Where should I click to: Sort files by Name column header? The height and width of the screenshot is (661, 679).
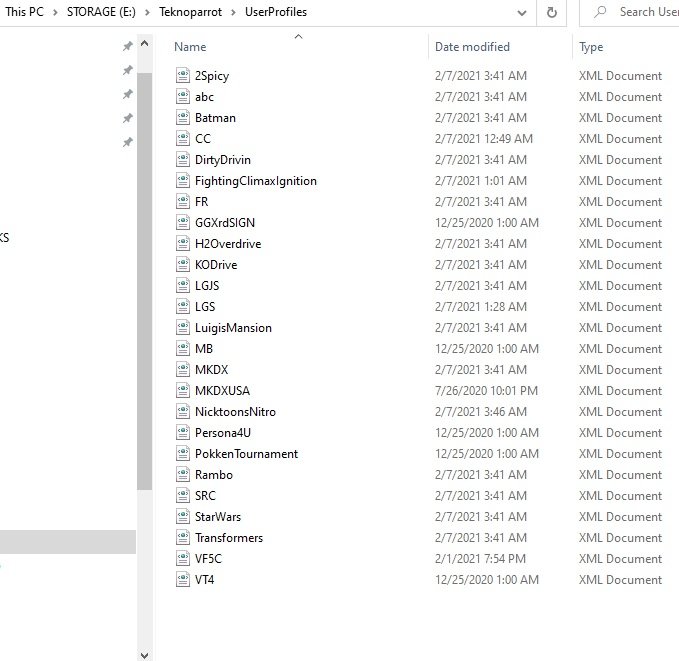click(190, 47)
